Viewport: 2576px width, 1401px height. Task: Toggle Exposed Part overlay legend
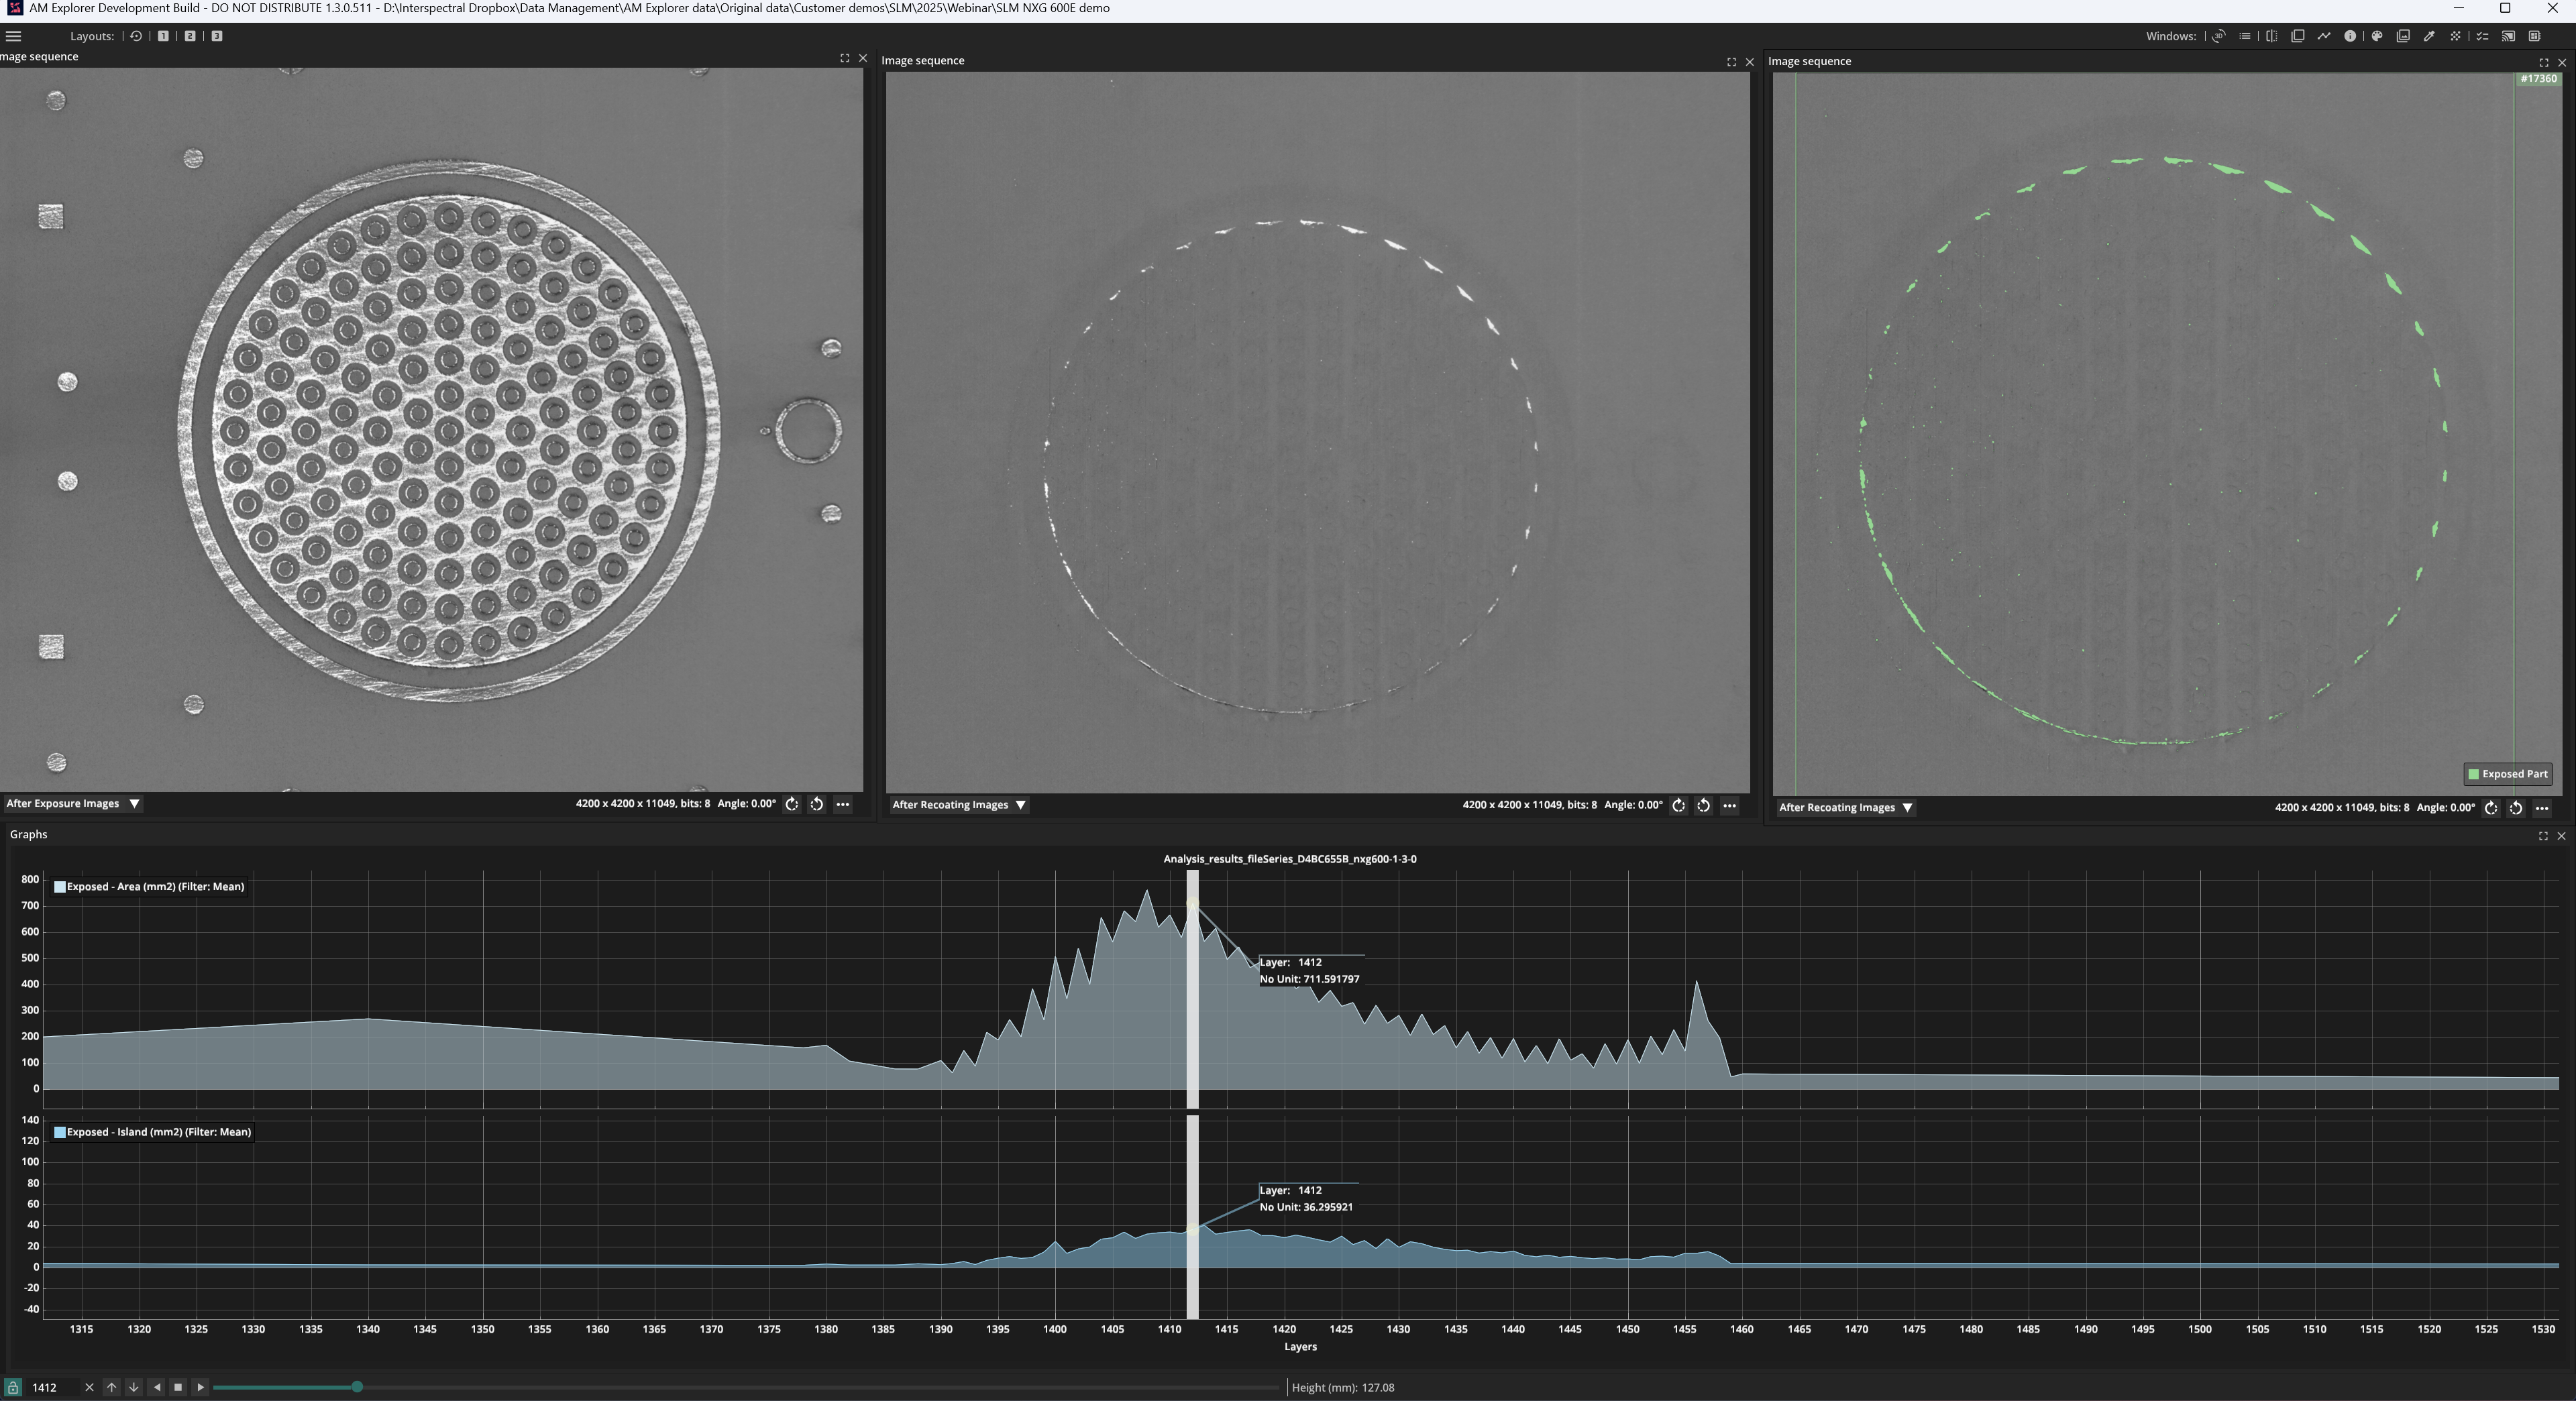[2507, 774]
